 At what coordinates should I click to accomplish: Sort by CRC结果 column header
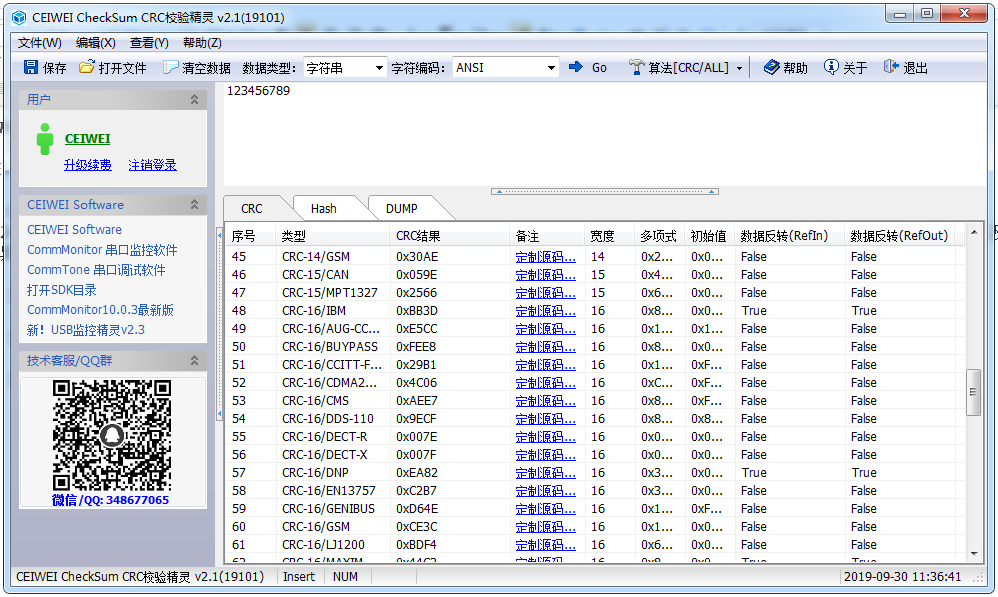tap(449, 236)
